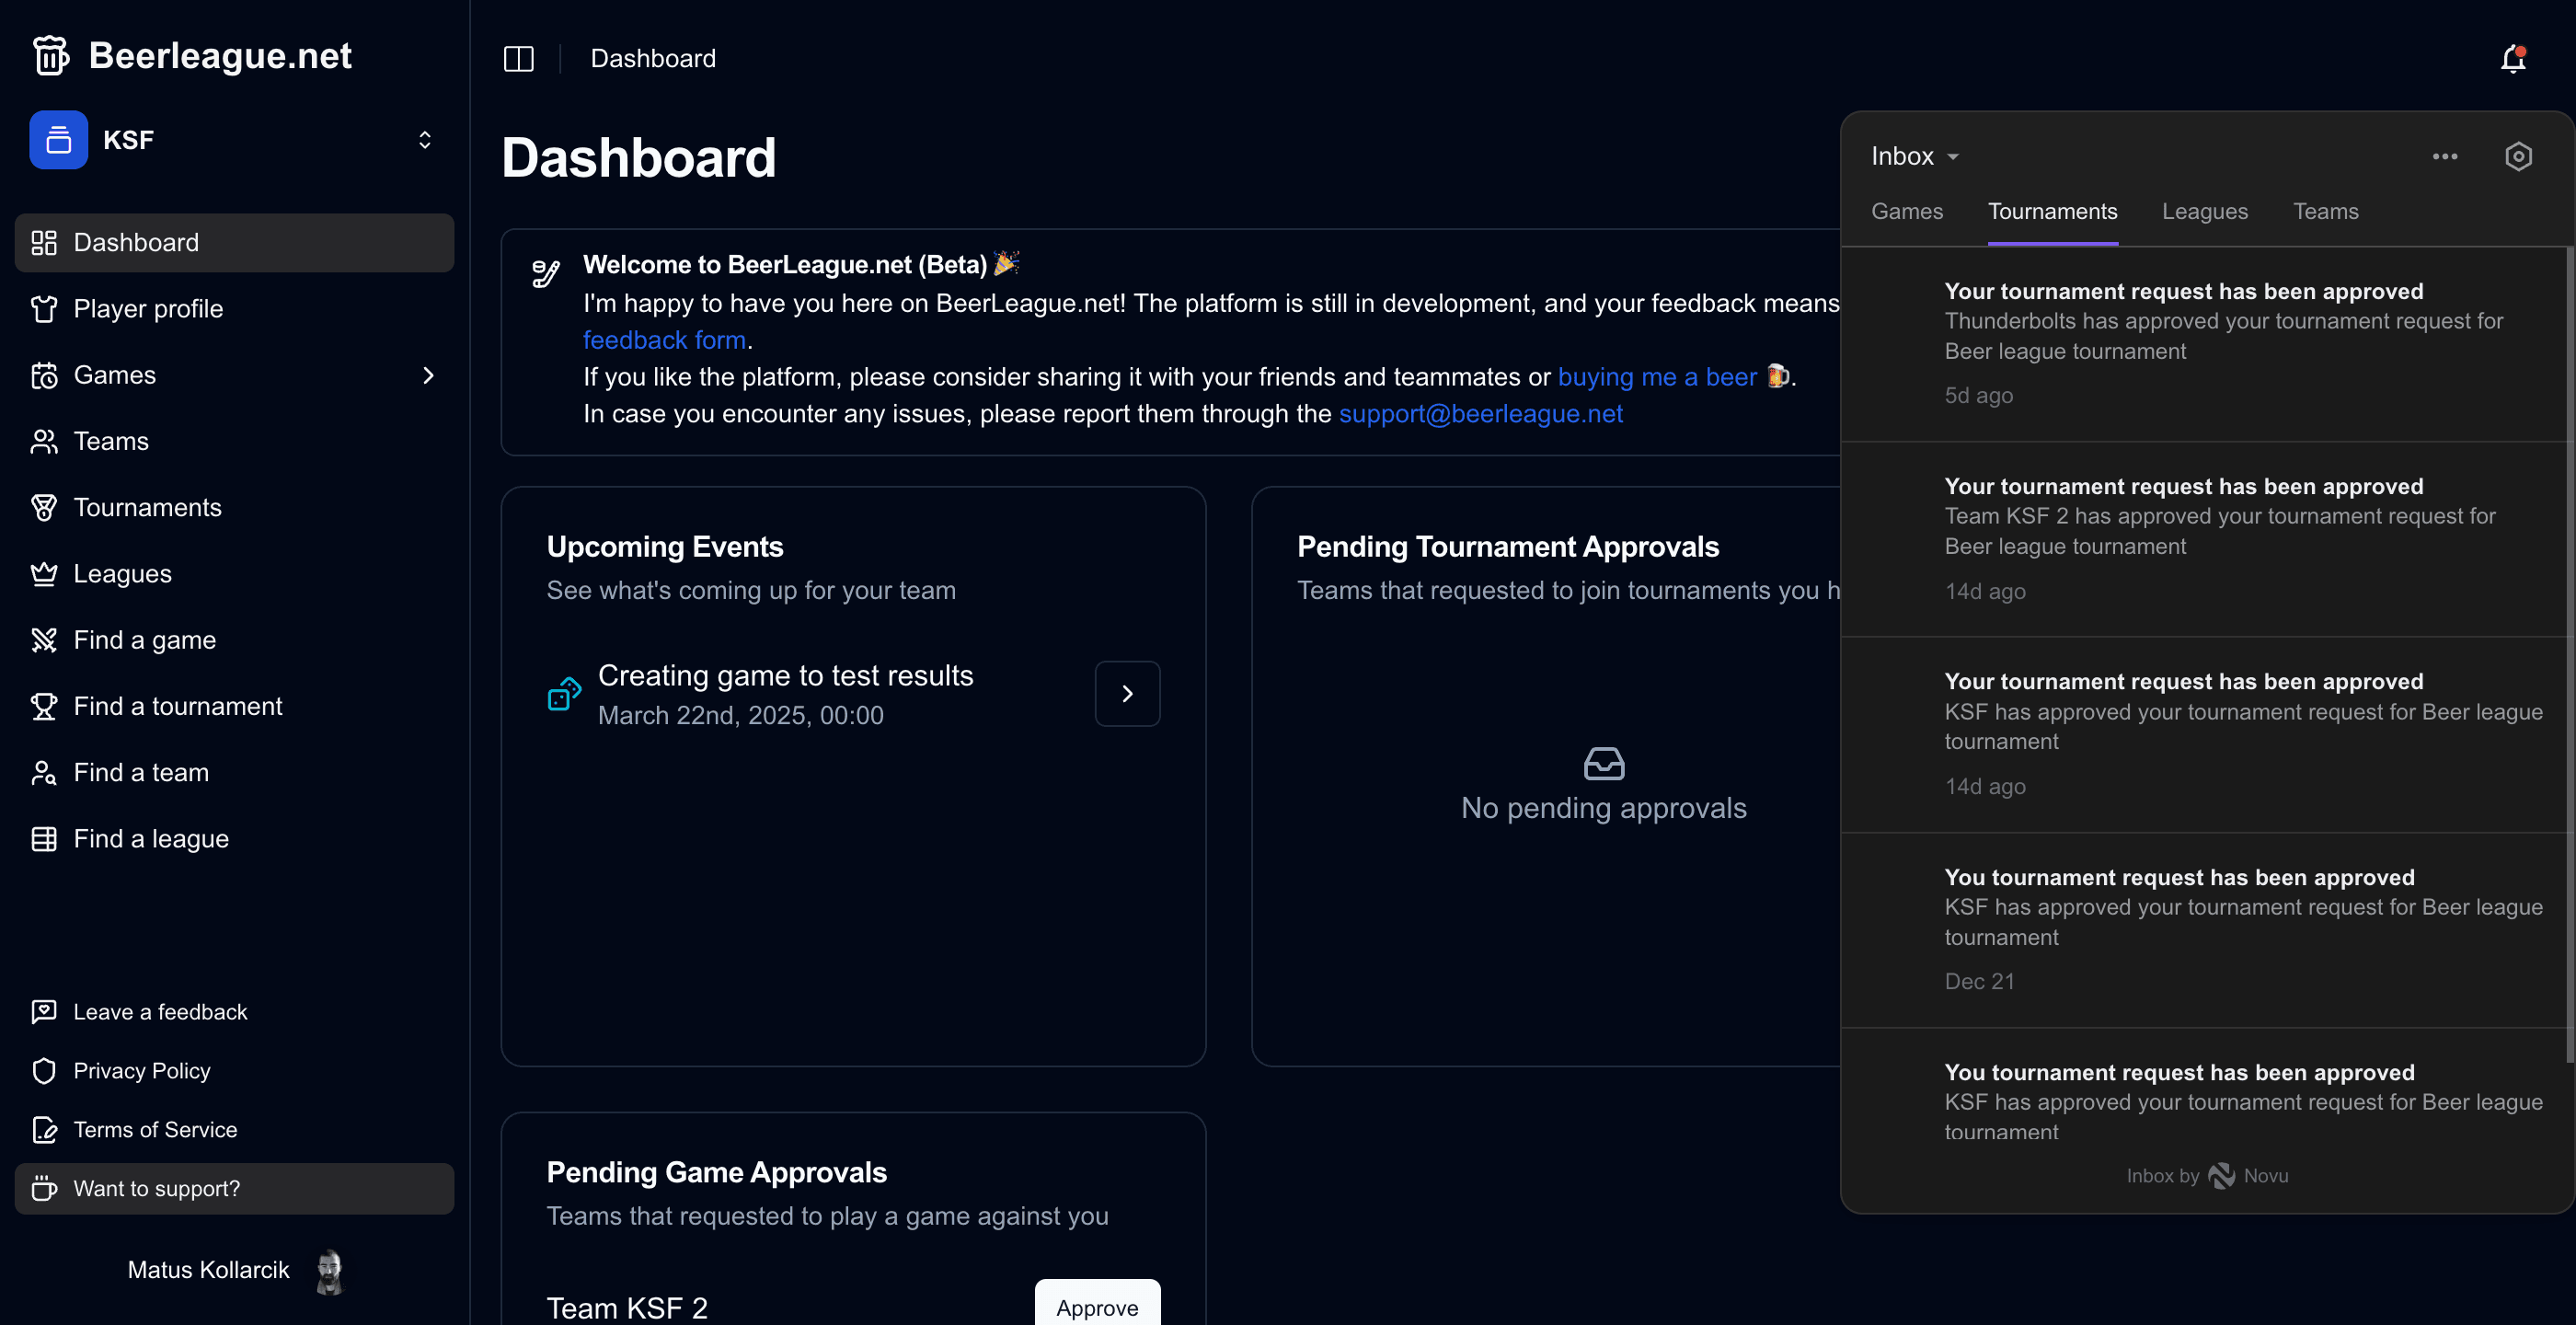This screenshot has height=1325, width=2576.
Task: Switch to the Teams inbox tab
Action: pyautogui.click(x=2325, y=212)
